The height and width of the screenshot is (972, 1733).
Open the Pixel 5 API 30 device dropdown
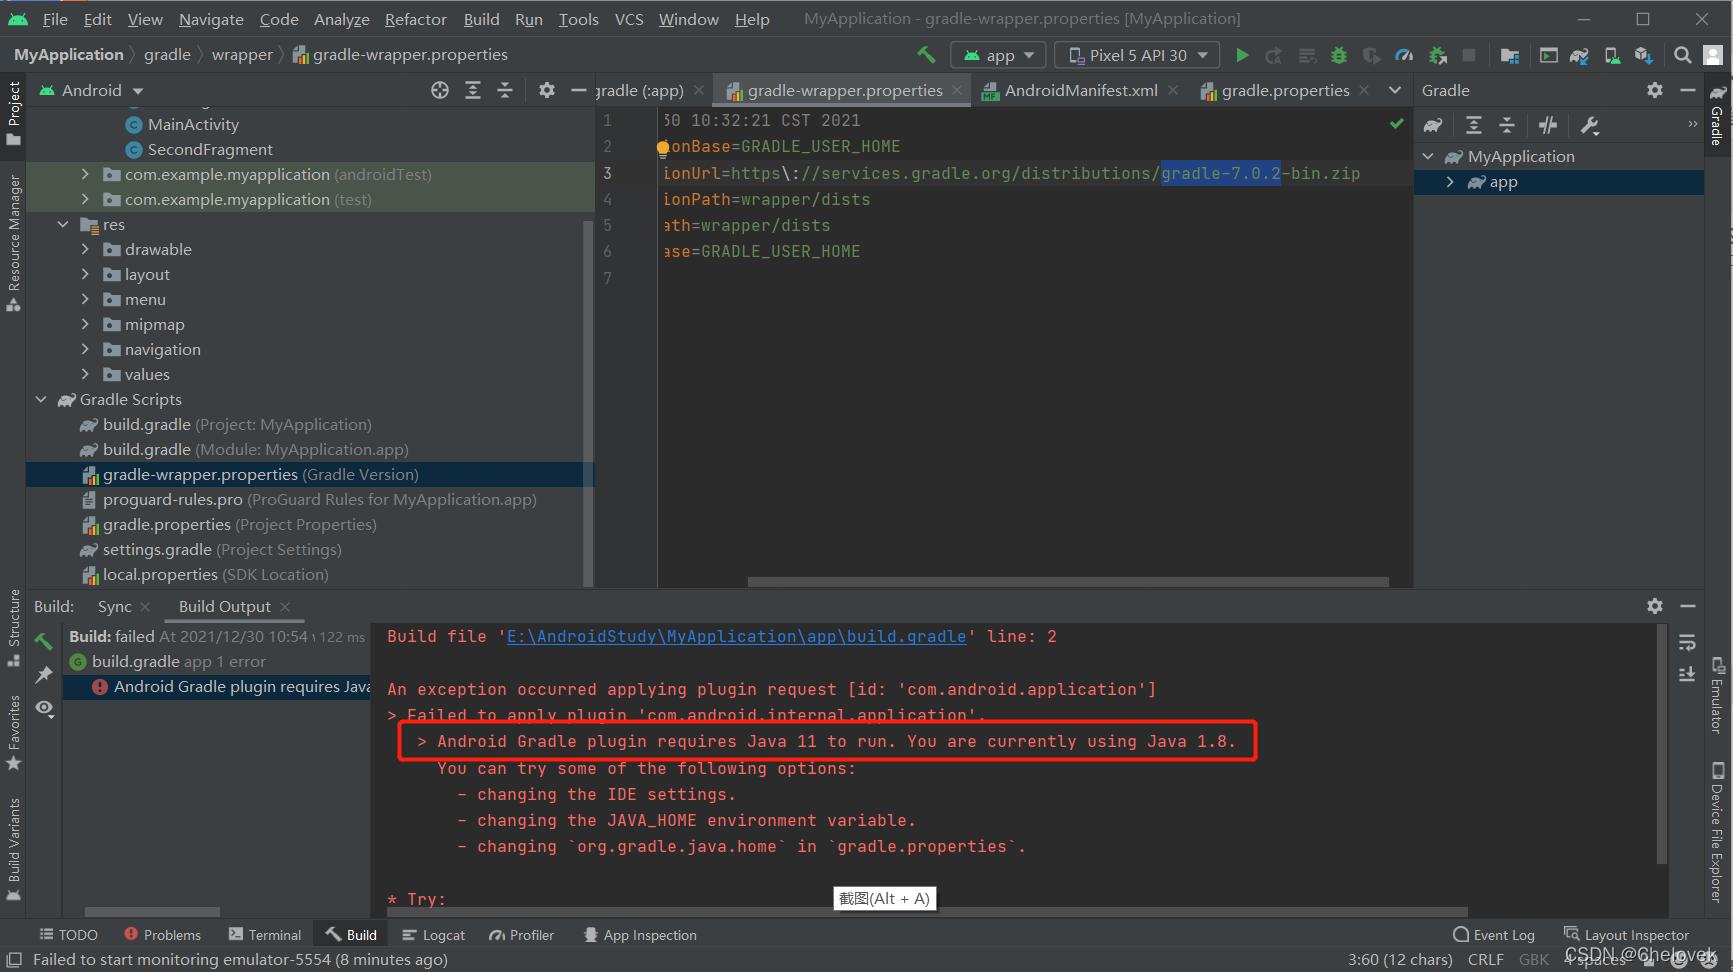1137,55
